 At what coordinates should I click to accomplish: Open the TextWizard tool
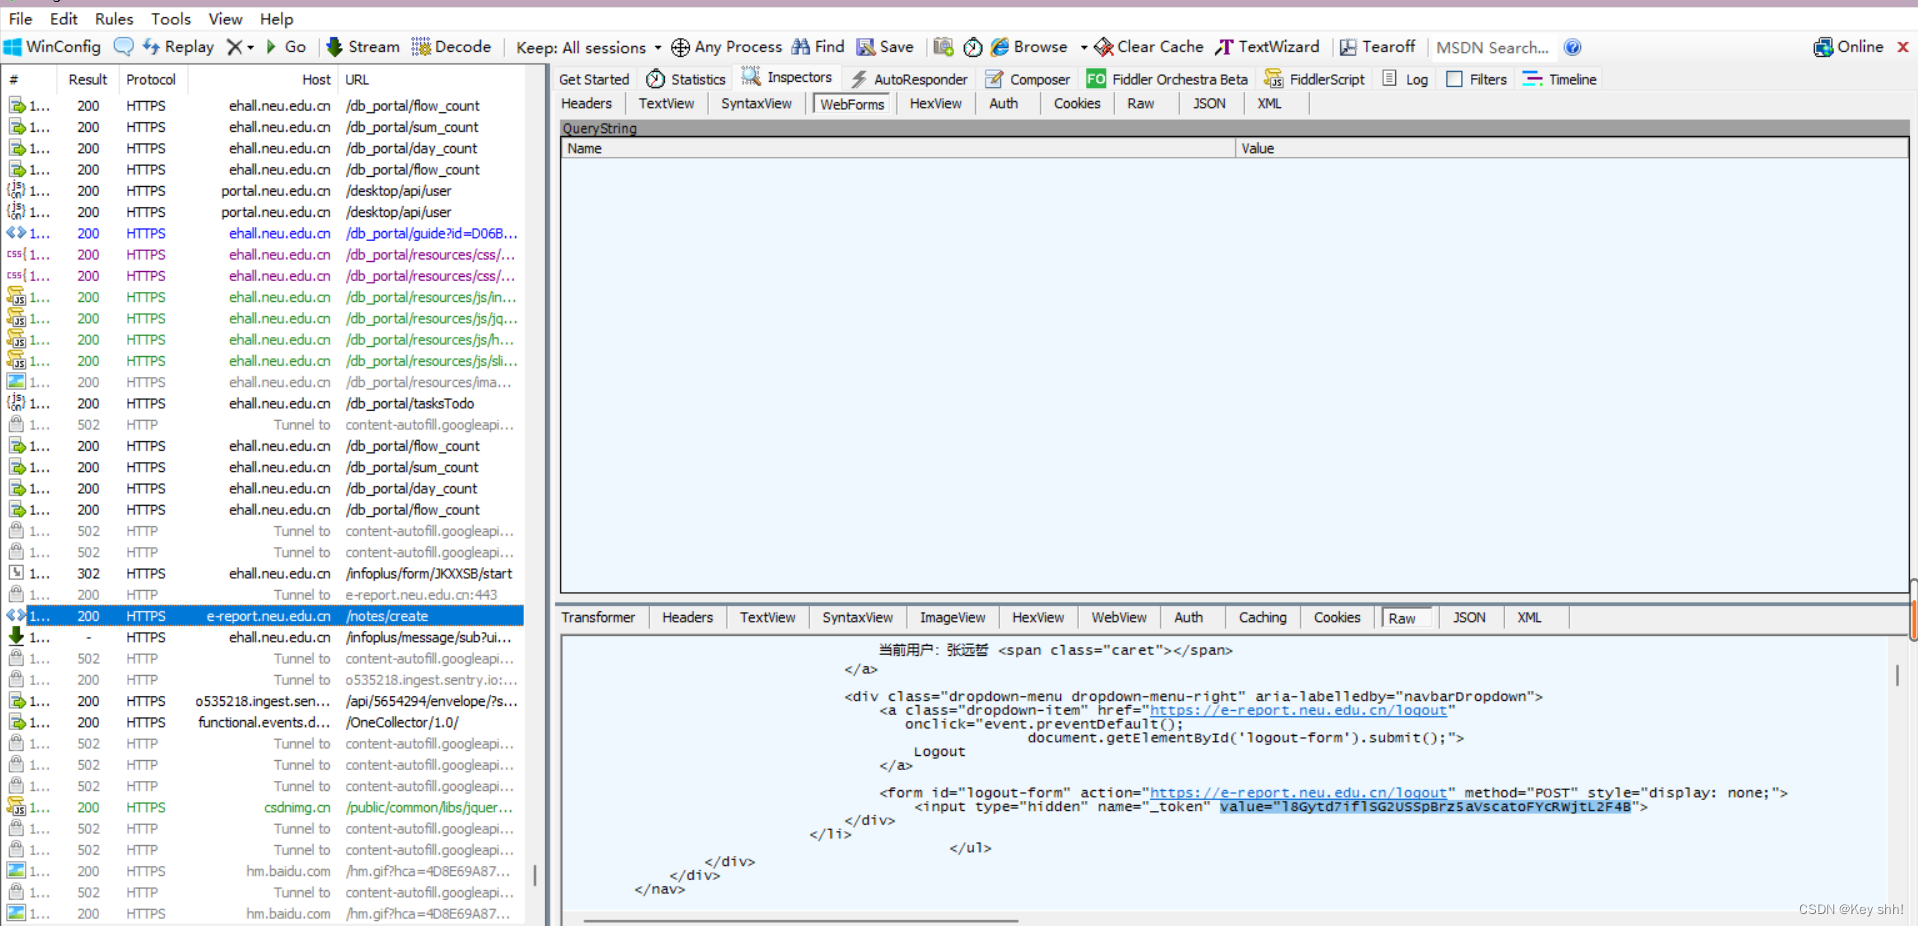point(1267,47)
